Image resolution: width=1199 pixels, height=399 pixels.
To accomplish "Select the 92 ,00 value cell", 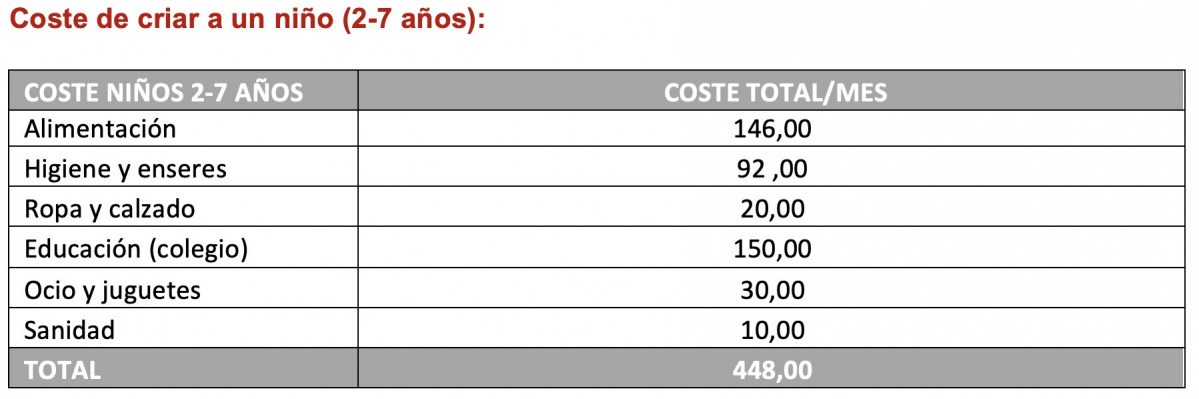I will [772, 168].
